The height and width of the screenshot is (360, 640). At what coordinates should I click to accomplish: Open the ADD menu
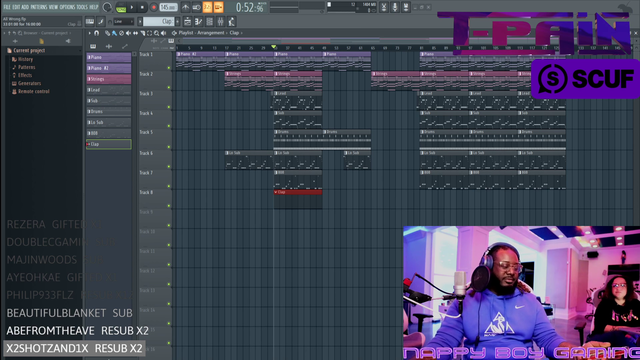click(x=25, y=7)
